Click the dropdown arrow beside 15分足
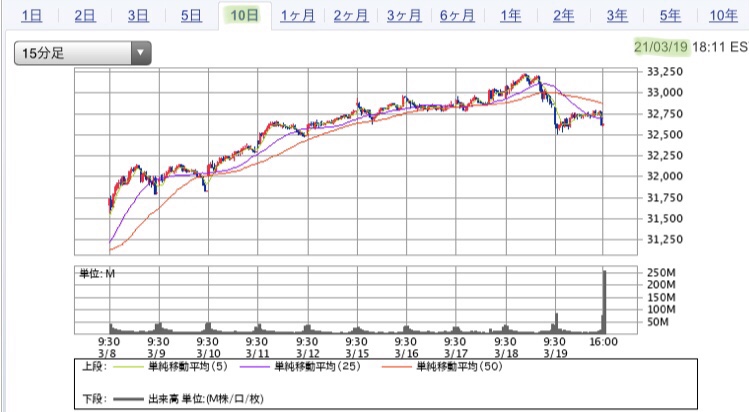Image resolution: width=749 pixels, height=412 pixels. 141,53
